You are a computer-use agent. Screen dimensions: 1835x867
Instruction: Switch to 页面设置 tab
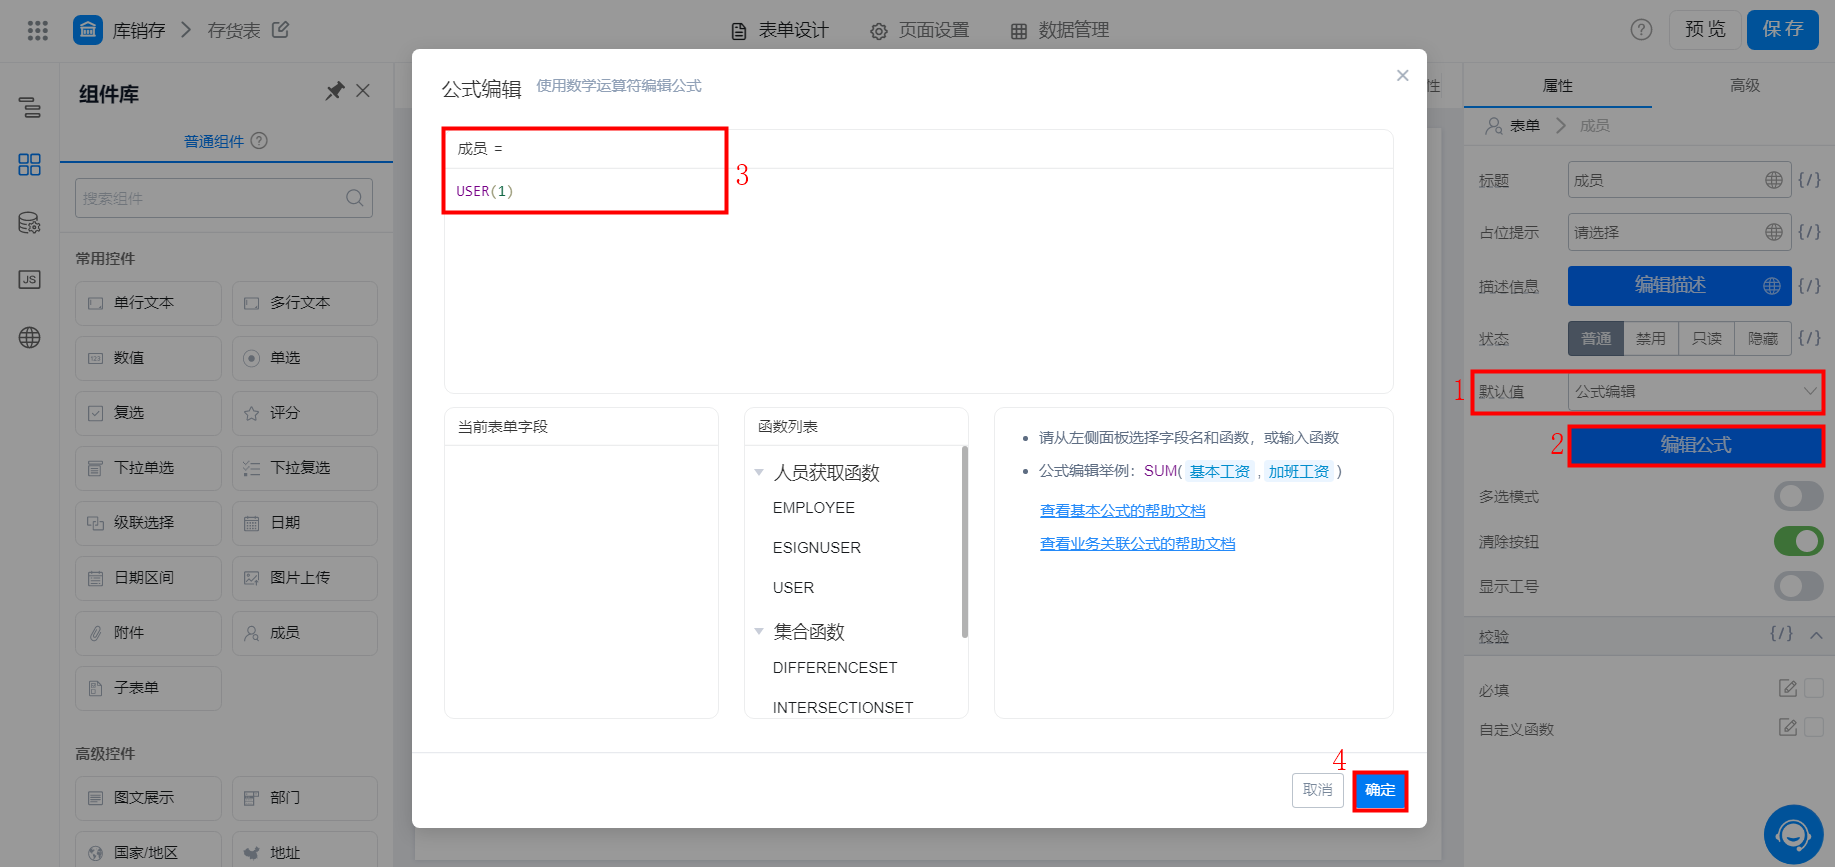tap(920, 30)
